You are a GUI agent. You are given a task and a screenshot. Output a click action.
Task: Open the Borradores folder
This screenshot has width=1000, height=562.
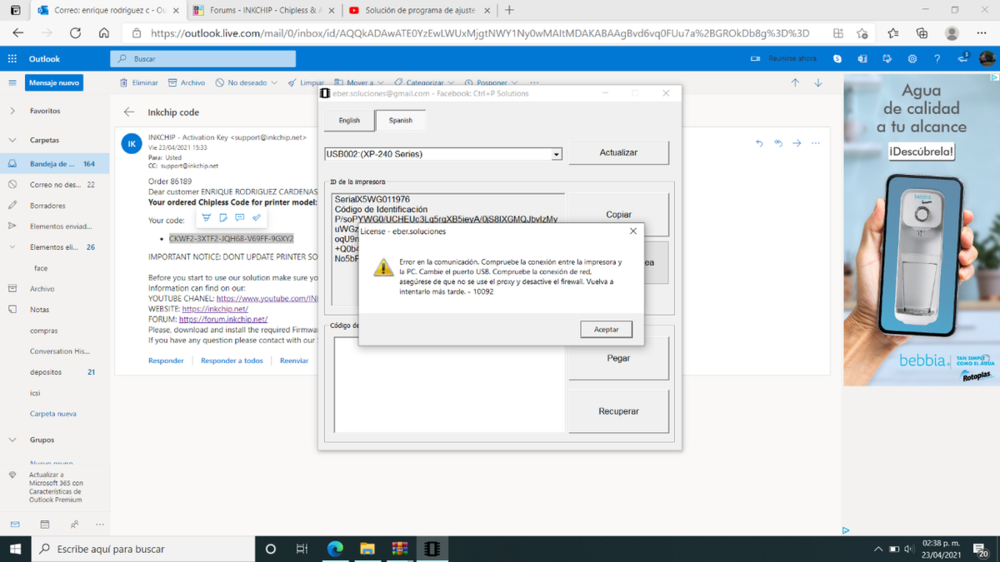pos(55,205)
